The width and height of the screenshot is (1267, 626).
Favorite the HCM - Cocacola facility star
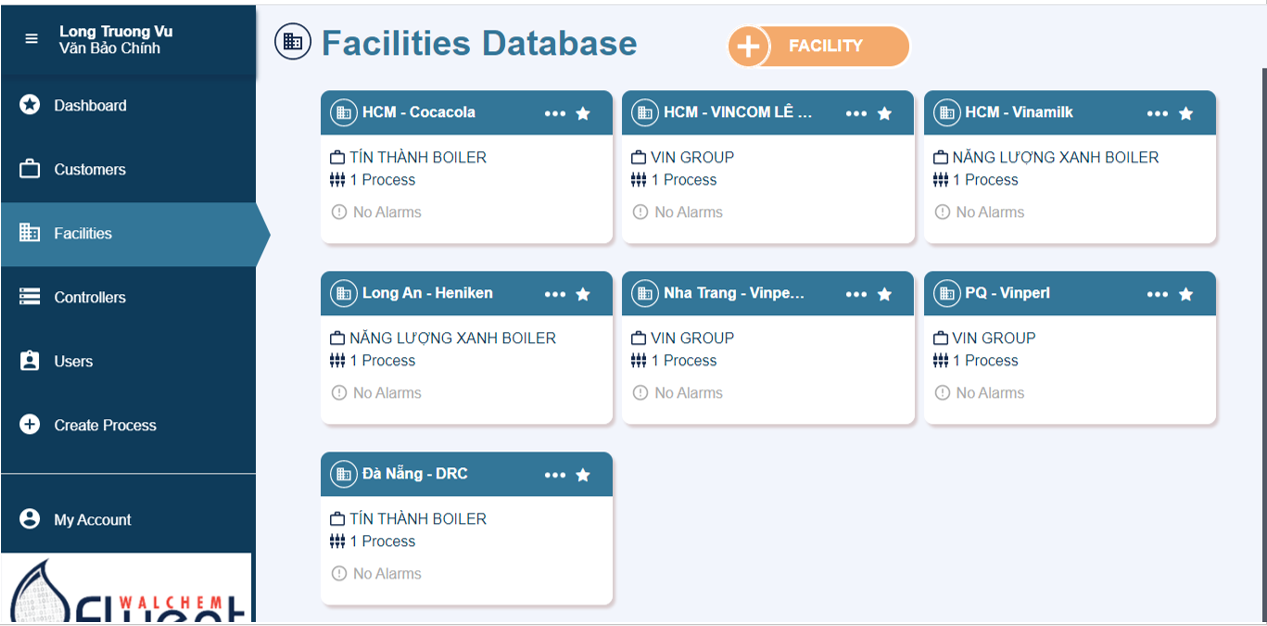tap(583, 113)
